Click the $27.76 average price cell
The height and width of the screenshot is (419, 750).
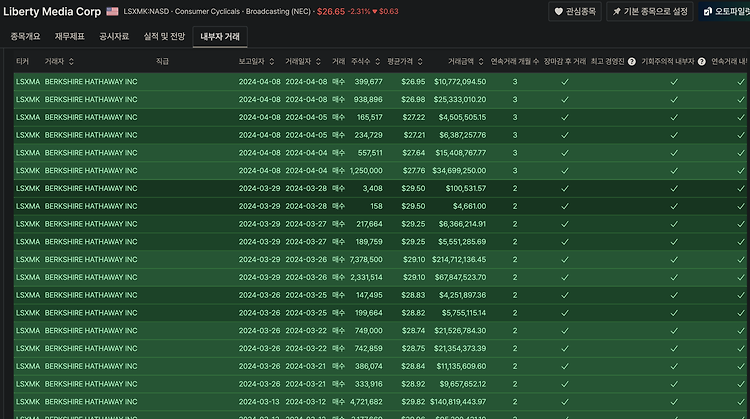click(x=414, y=170)
